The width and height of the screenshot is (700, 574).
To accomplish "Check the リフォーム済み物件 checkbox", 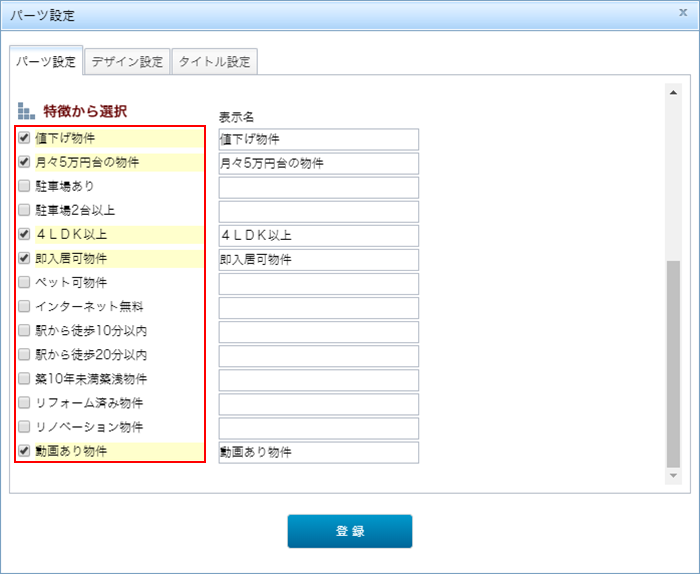I will click(24, 403).
